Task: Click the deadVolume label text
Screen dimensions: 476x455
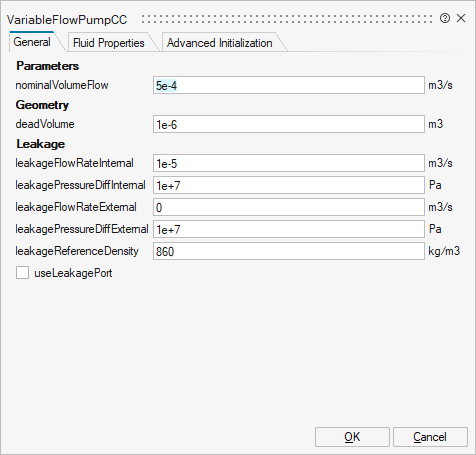Action: [x=45, y=124]
